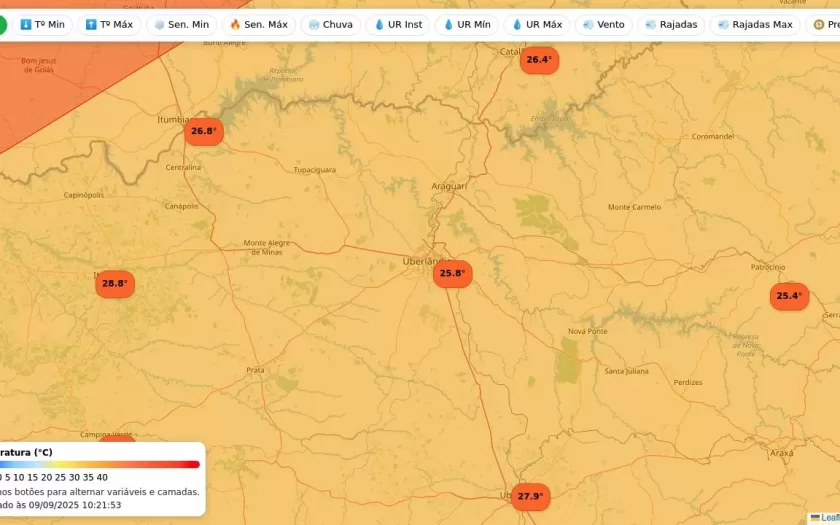Viewport: 840px width, 525px height.
Task: Show the Sen. Min thermal sensation layer
Action: 181,25
